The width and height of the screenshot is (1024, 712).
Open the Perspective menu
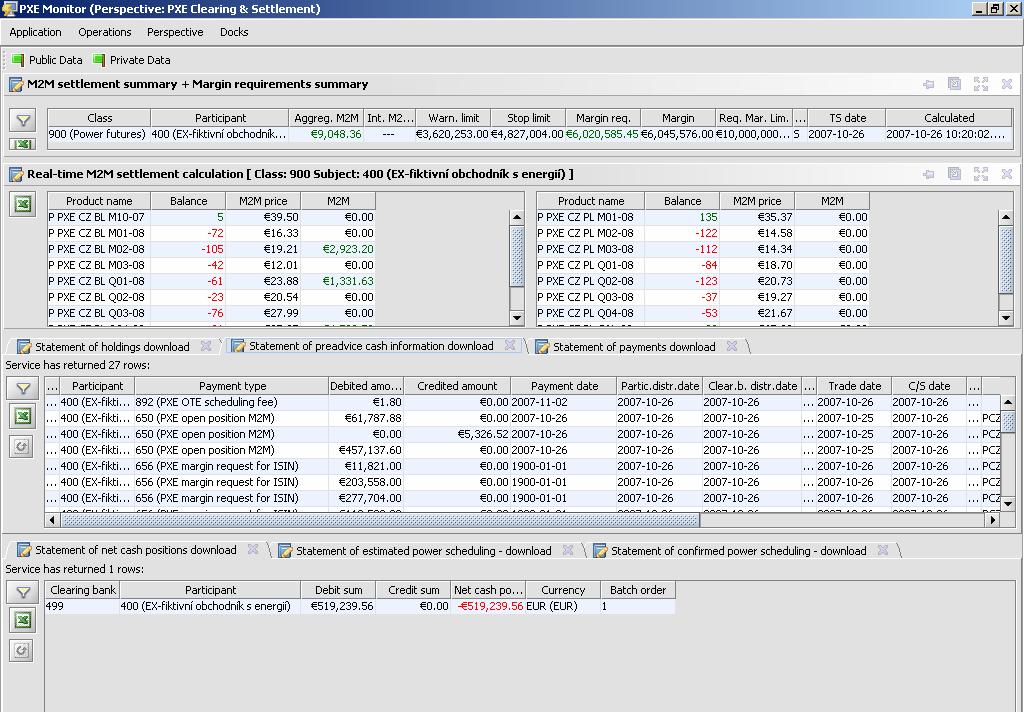tap(175, 32)
